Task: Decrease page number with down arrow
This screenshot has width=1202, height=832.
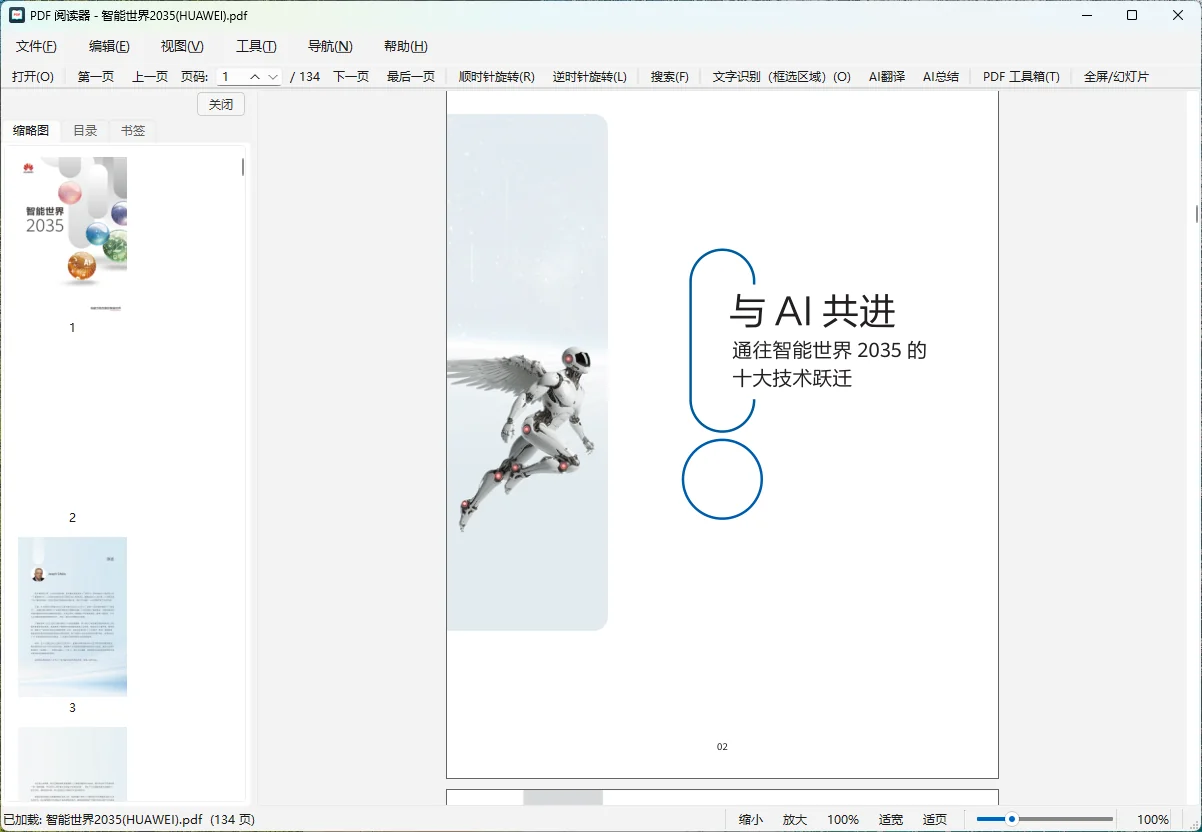Action: point(273,77)
